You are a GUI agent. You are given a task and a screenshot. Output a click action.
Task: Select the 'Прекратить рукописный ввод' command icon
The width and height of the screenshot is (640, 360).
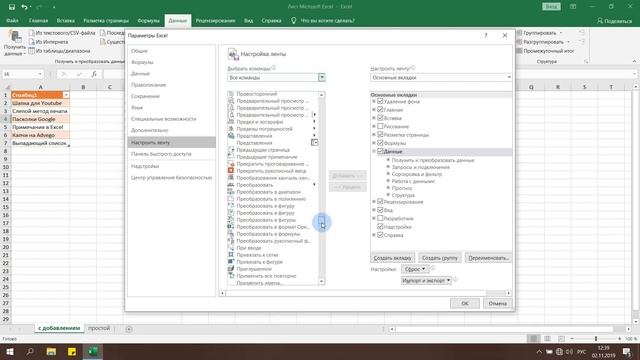click(x=231, y=171)
